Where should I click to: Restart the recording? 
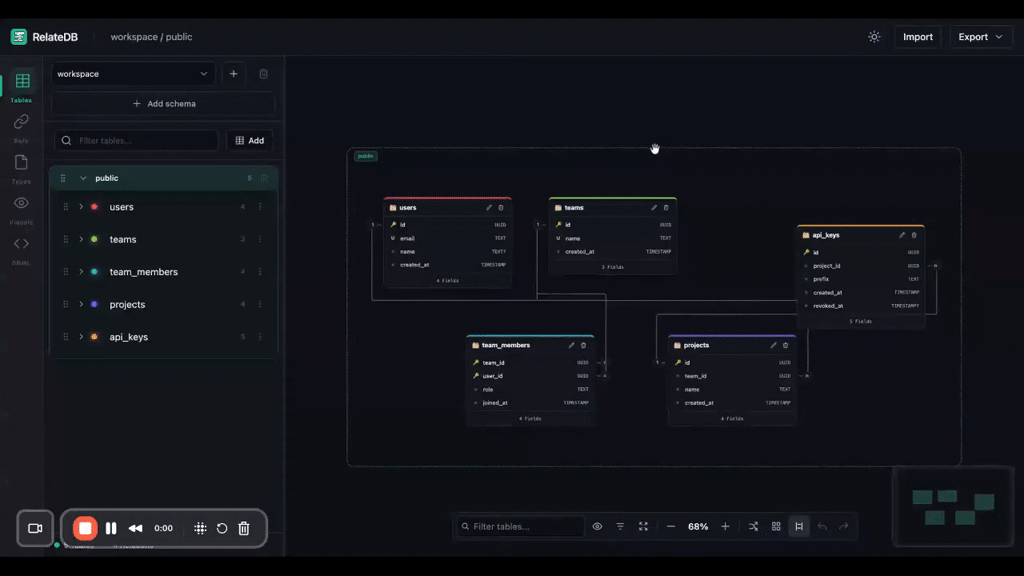coord(222,528)
